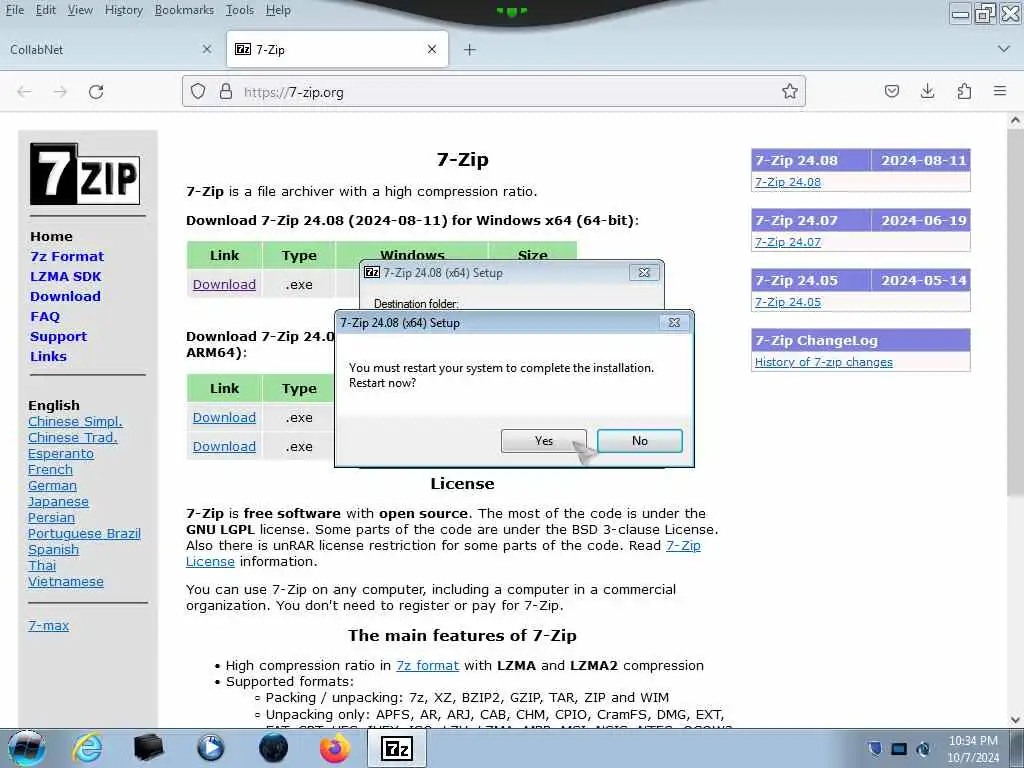This screenshot has height=768, width=1024.
Task: Switch language to Esperanto
Action: (61, 454)
